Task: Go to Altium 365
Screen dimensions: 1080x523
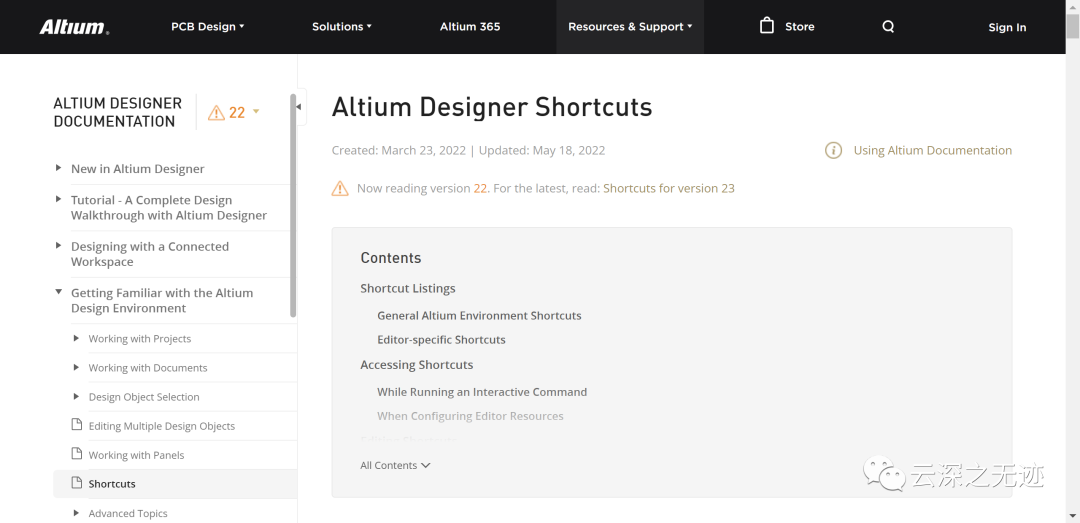Action: [x=470, y=27]
